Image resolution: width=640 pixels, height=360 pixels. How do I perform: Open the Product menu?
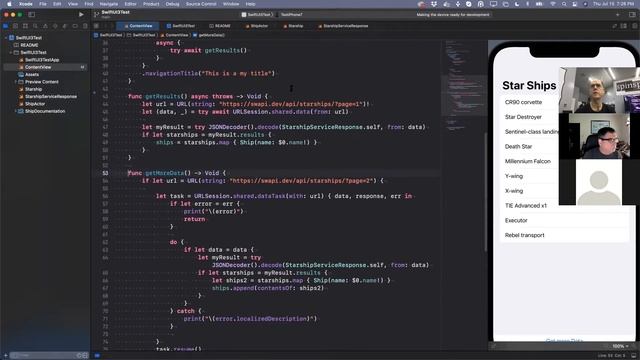pos(151,4)
